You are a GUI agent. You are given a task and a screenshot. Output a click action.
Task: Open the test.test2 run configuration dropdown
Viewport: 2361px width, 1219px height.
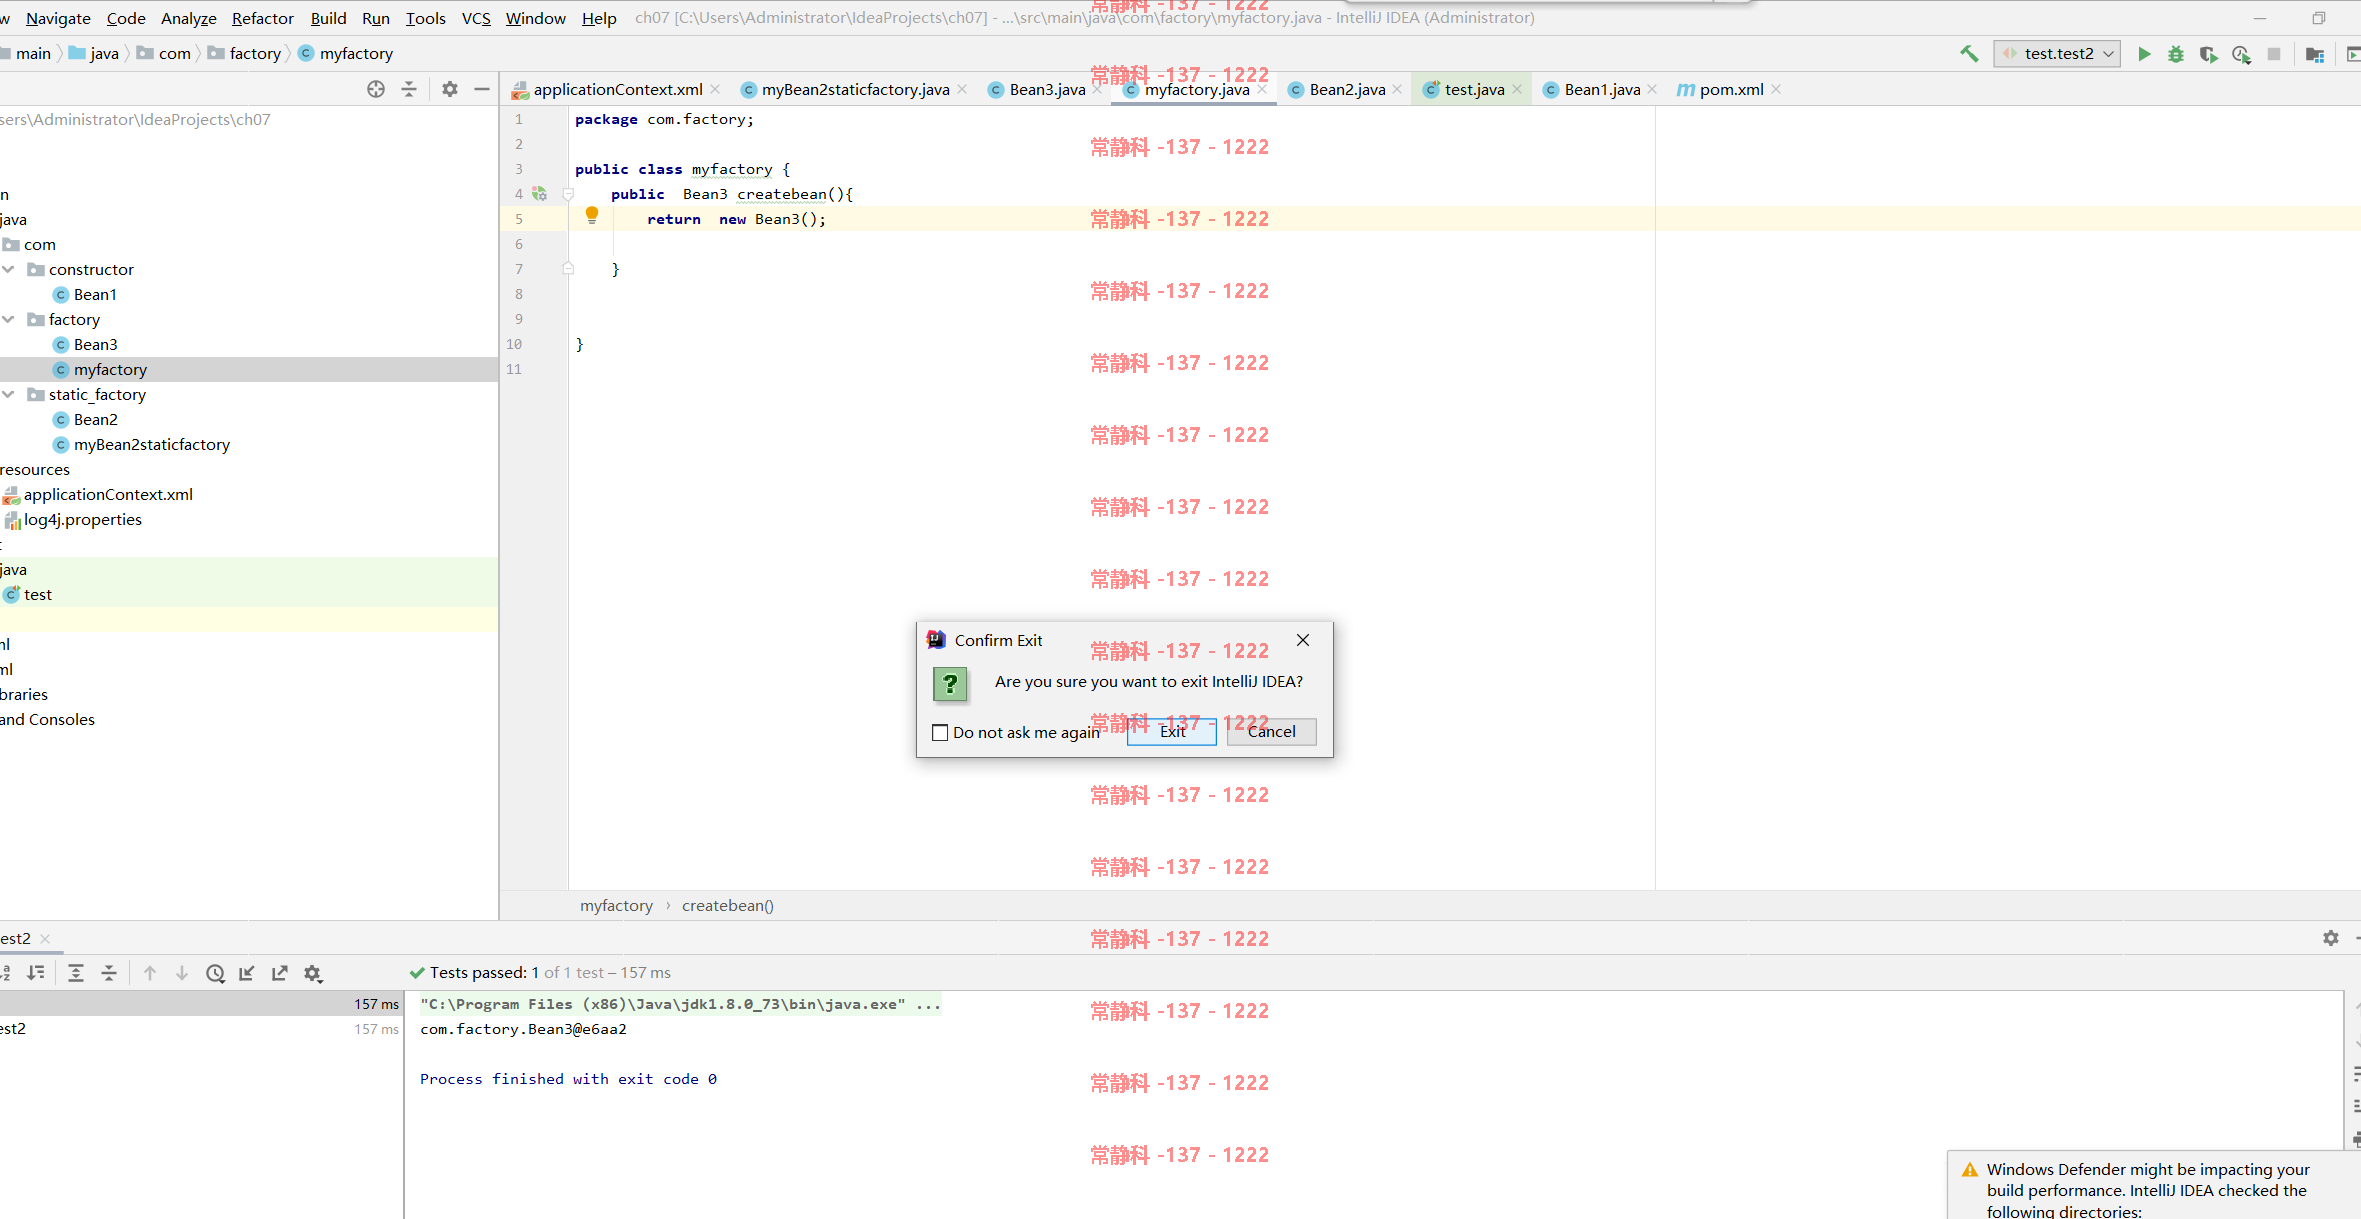(x=2058, y=54)
